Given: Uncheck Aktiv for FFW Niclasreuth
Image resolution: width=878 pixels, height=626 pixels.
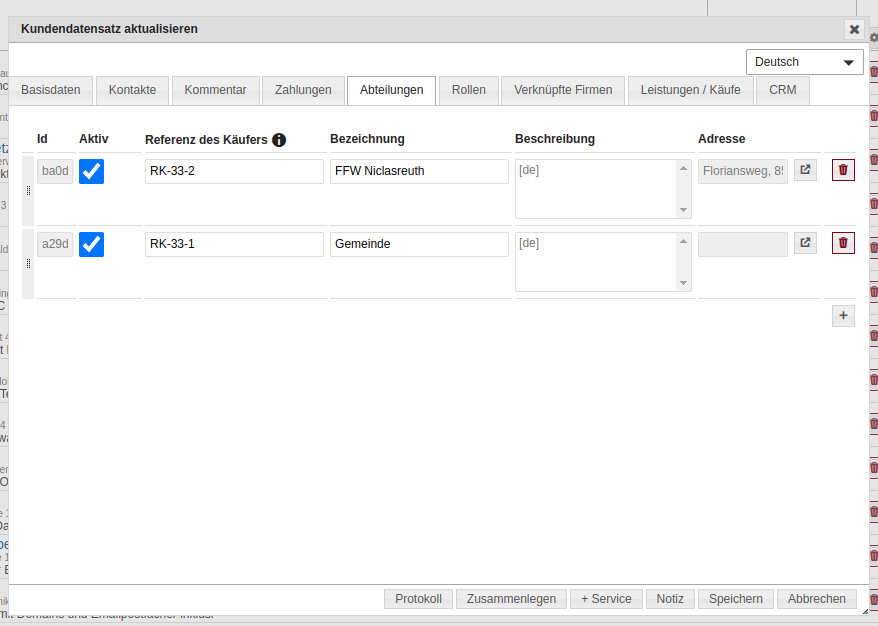Looking at the screenshot, I should coord(92,171).
